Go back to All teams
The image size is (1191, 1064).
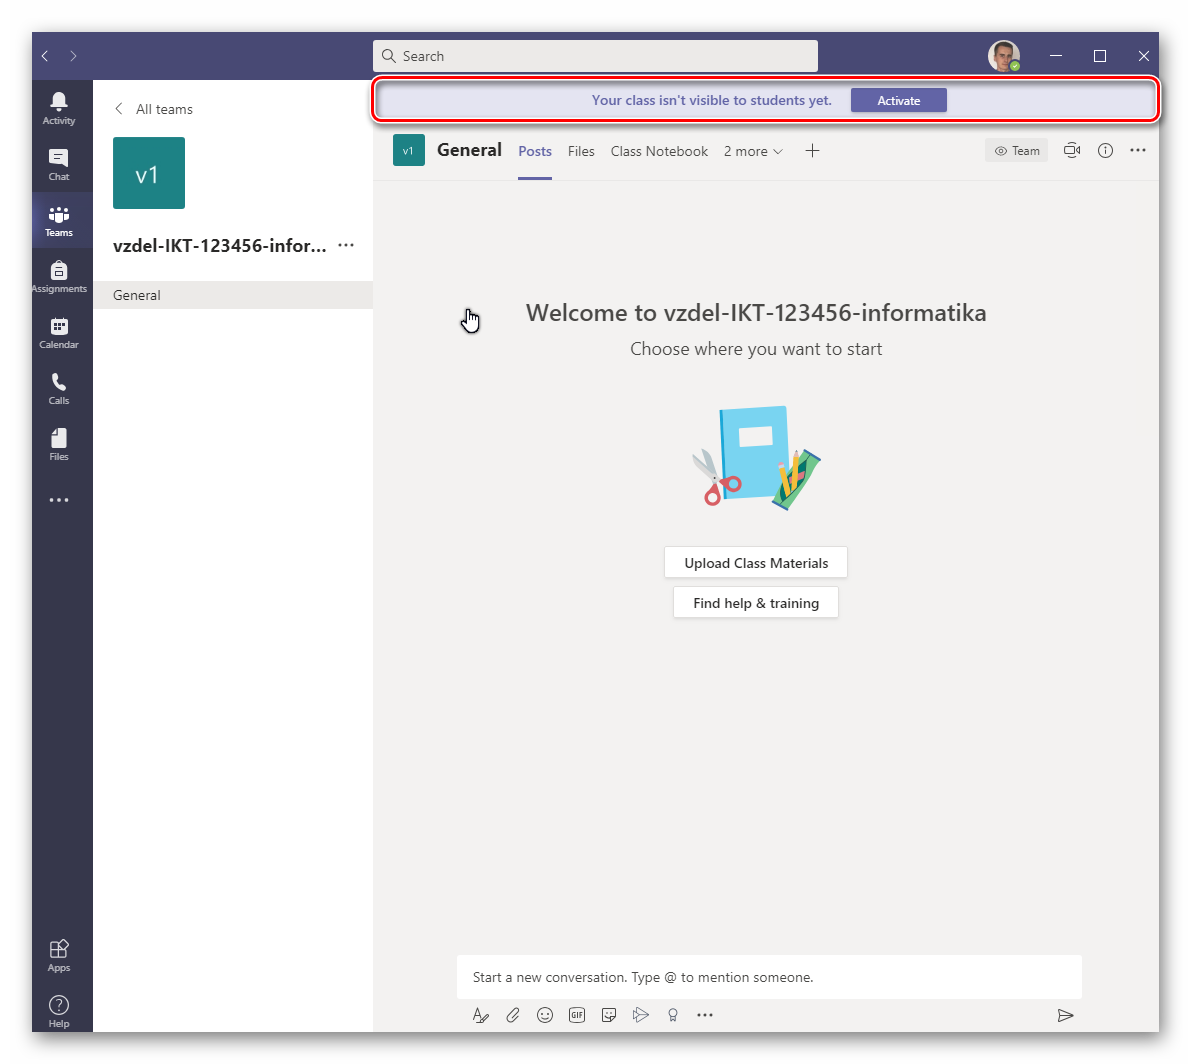tap(154, 109)
